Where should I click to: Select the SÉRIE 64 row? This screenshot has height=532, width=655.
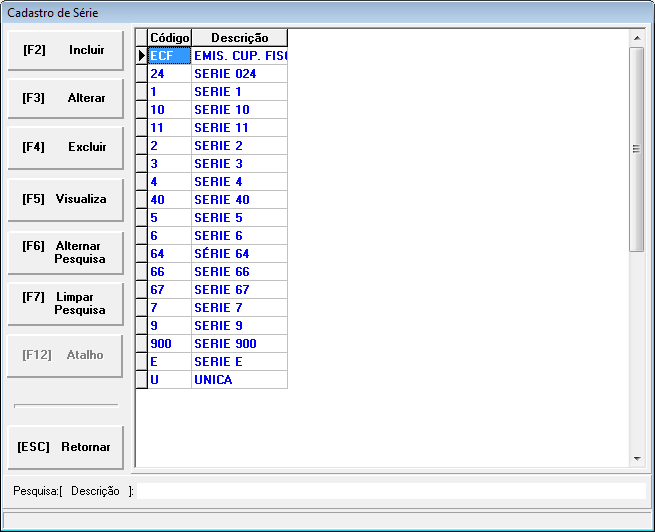(239, 254)
